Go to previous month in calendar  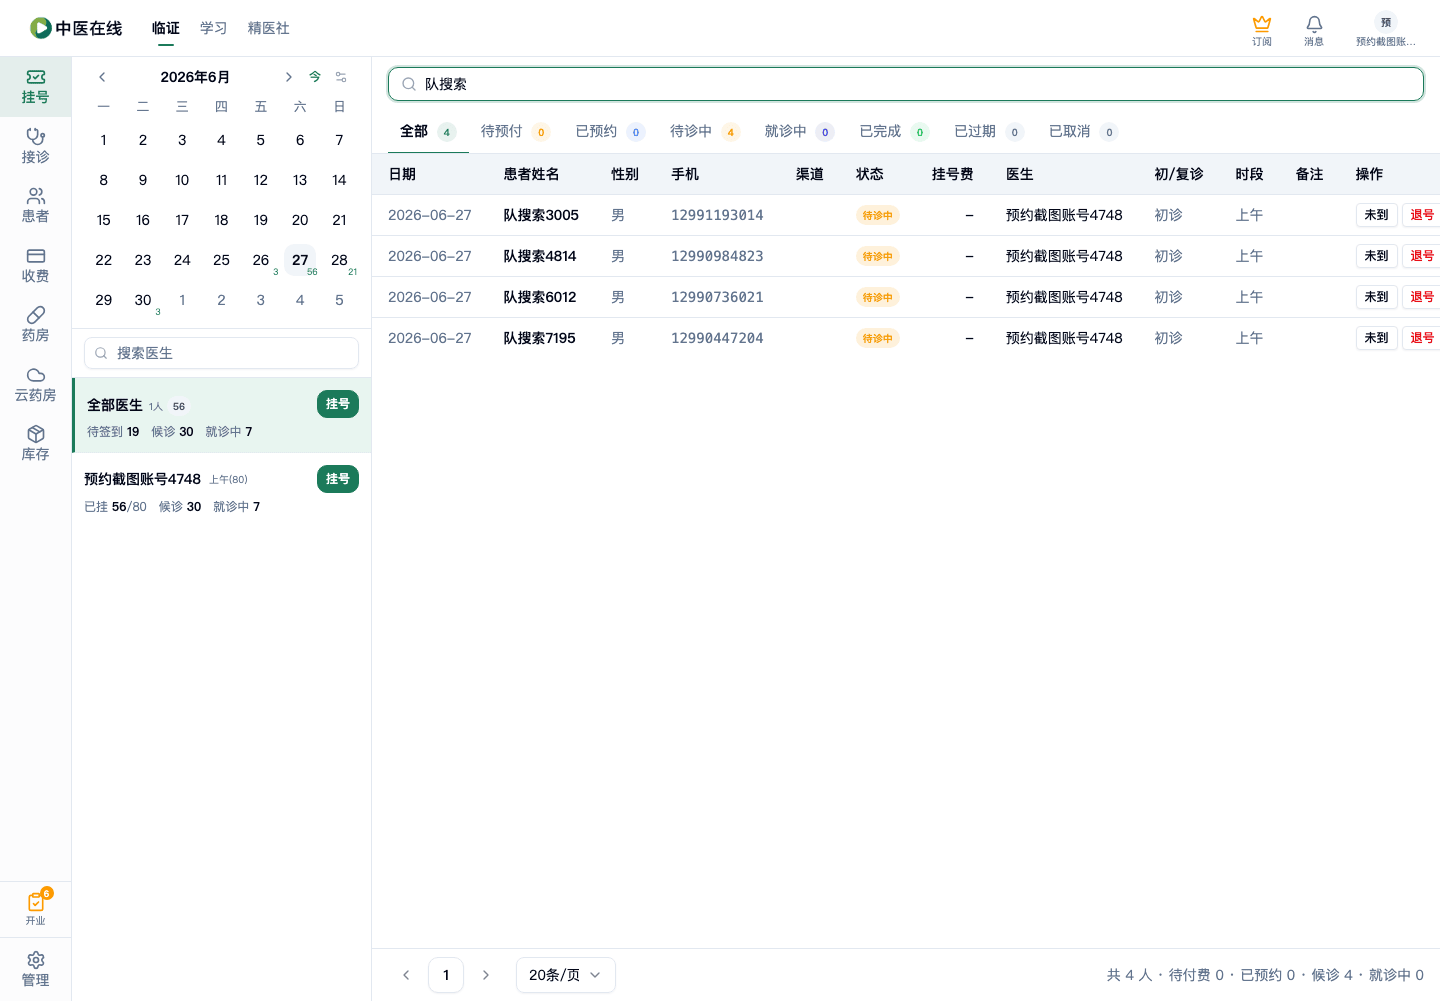[102, 77]
